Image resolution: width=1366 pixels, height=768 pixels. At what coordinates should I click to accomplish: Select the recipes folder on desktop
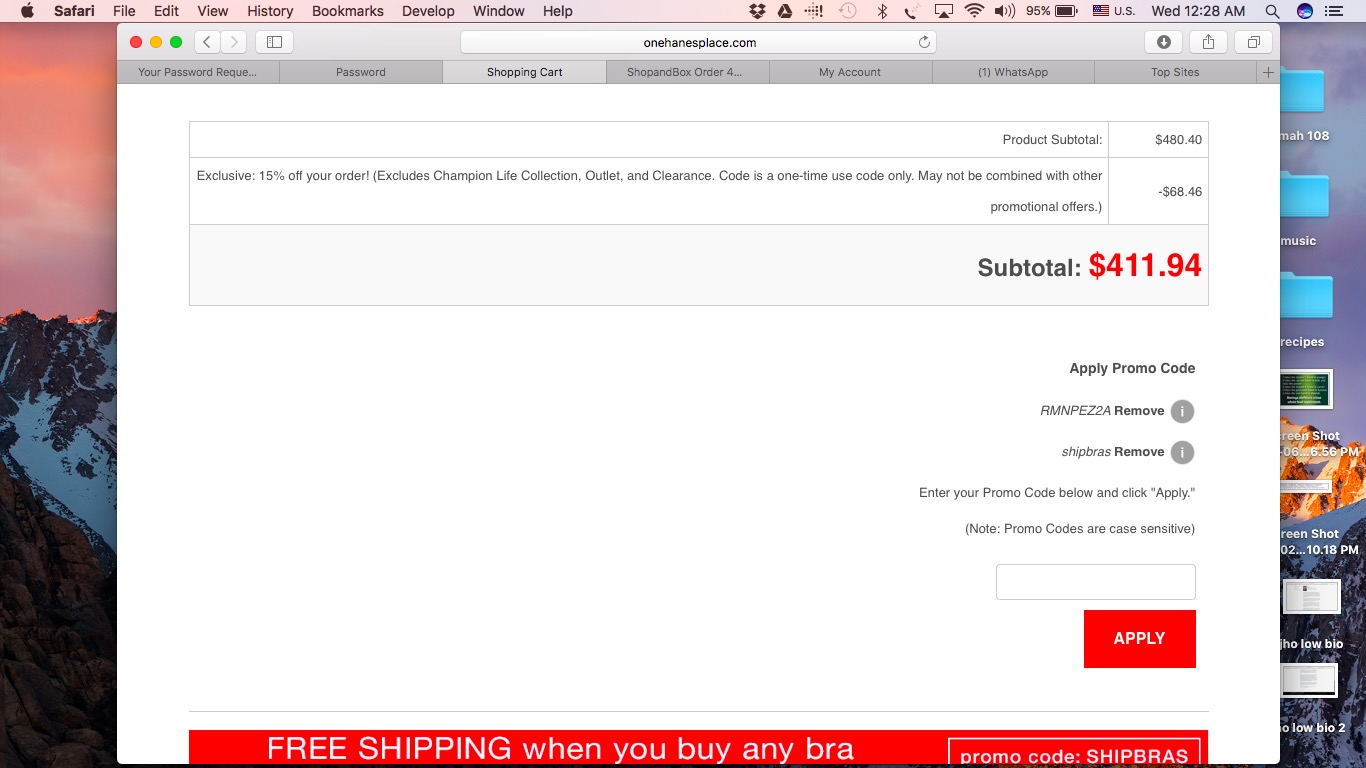click(x=1304, y=309)
